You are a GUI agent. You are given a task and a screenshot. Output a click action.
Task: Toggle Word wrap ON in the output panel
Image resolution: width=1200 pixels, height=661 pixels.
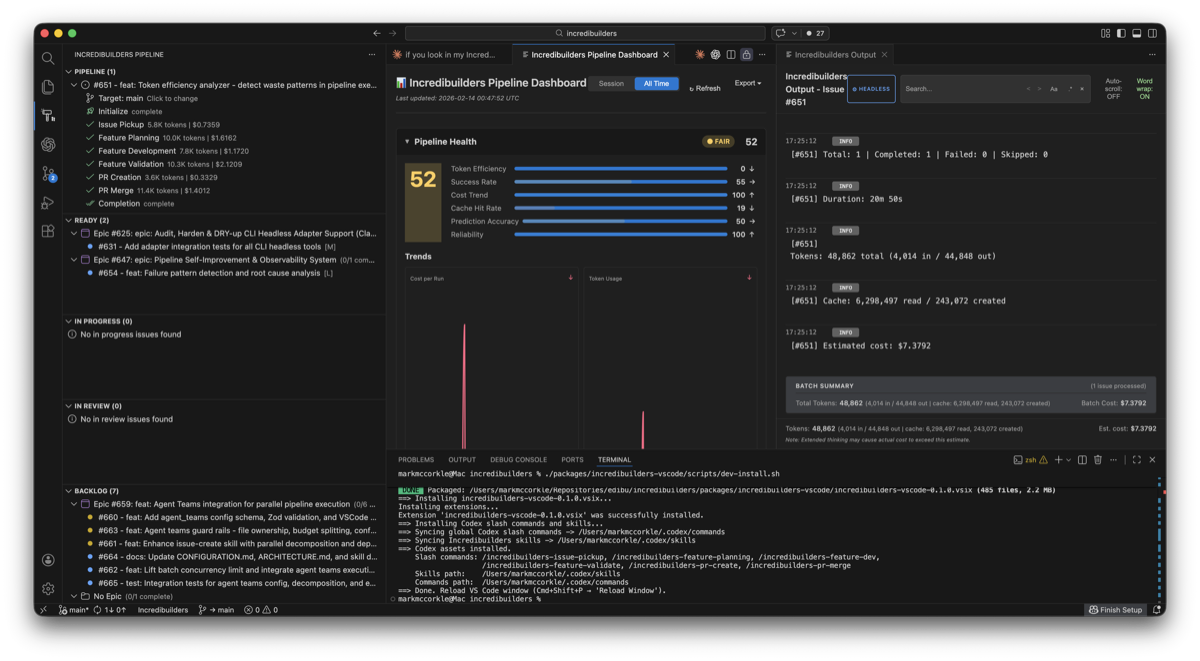[x=1144, y=88]
